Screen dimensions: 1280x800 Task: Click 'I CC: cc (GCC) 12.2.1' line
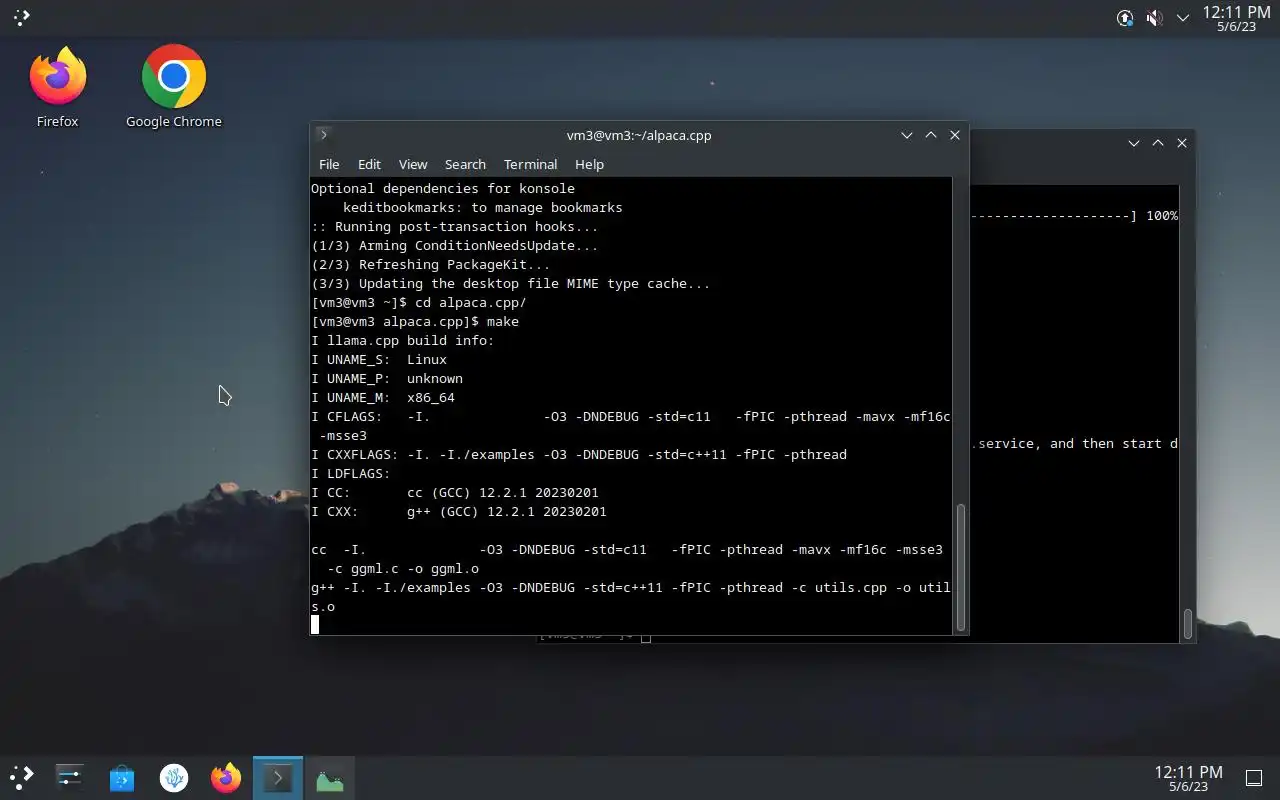point(455,493)
